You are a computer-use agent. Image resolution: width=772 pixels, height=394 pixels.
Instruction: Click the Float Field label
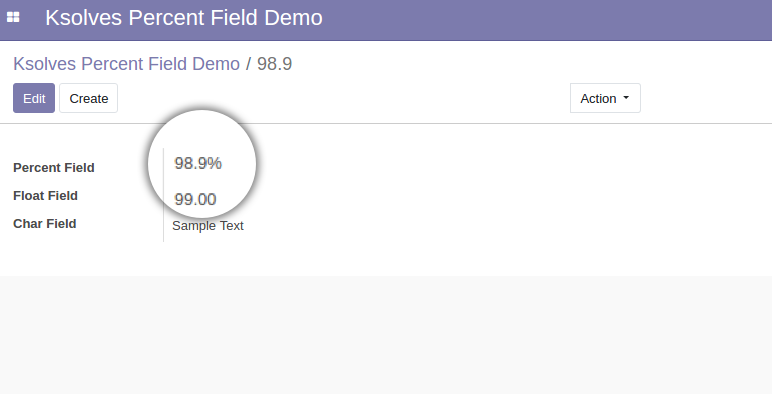point(45,196)
